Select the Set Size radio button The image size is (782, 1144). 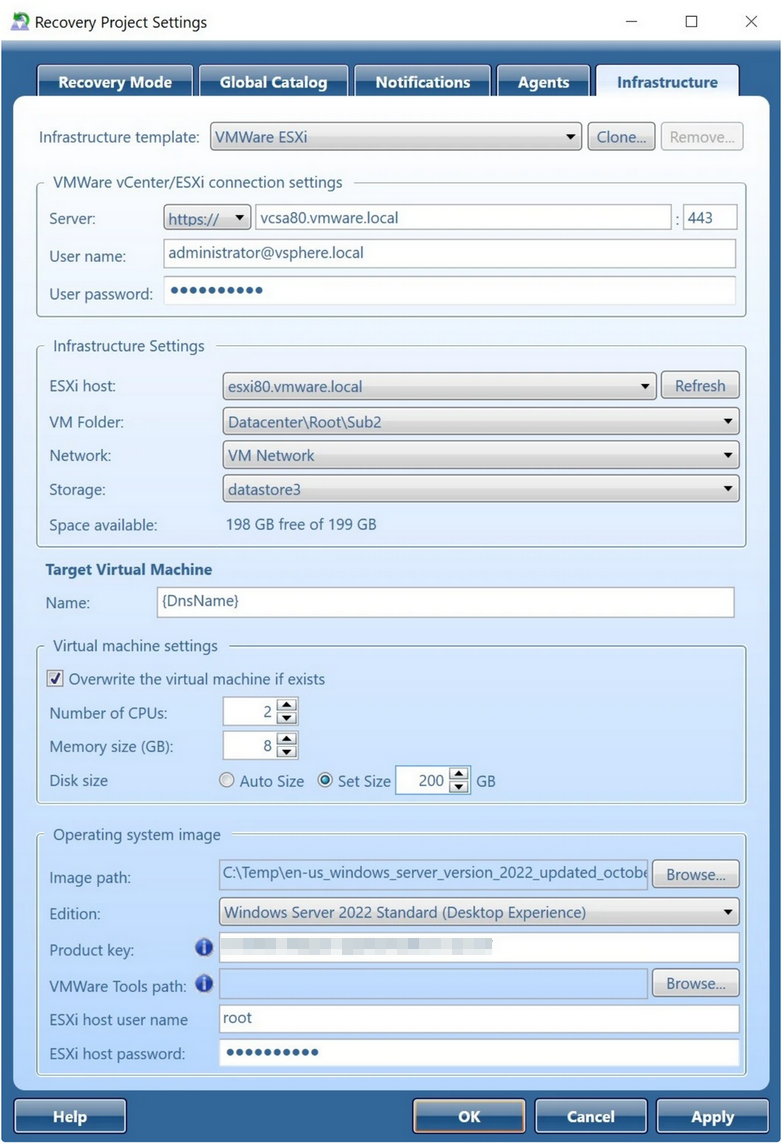[325, 781]
